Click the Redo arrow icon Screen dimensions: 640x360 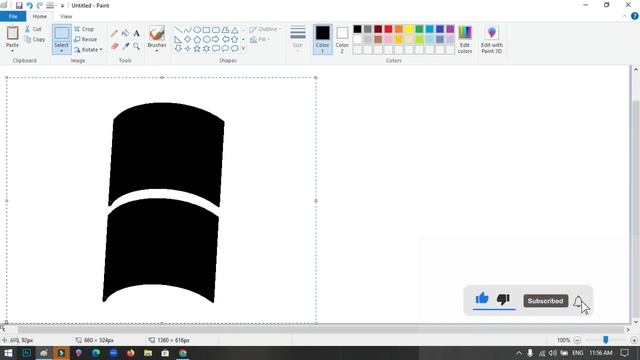click(x=40, y=6)
